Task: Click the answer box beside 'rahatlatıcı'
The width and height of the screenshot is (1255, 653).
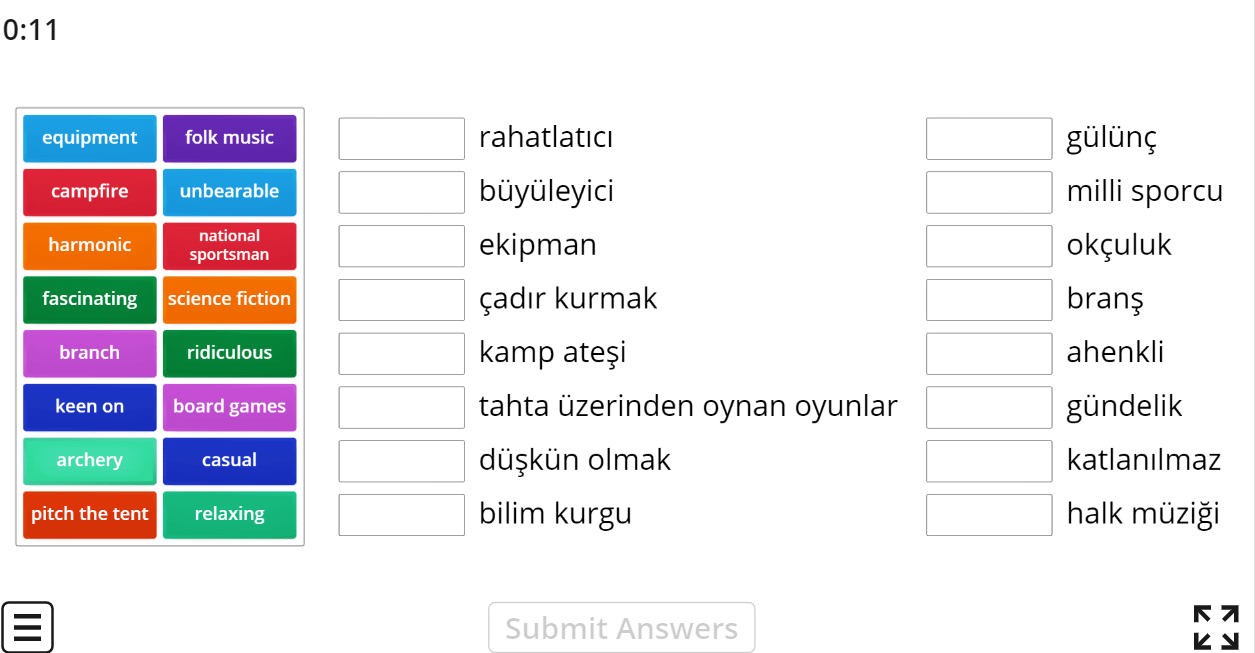Action: (401, 138)
